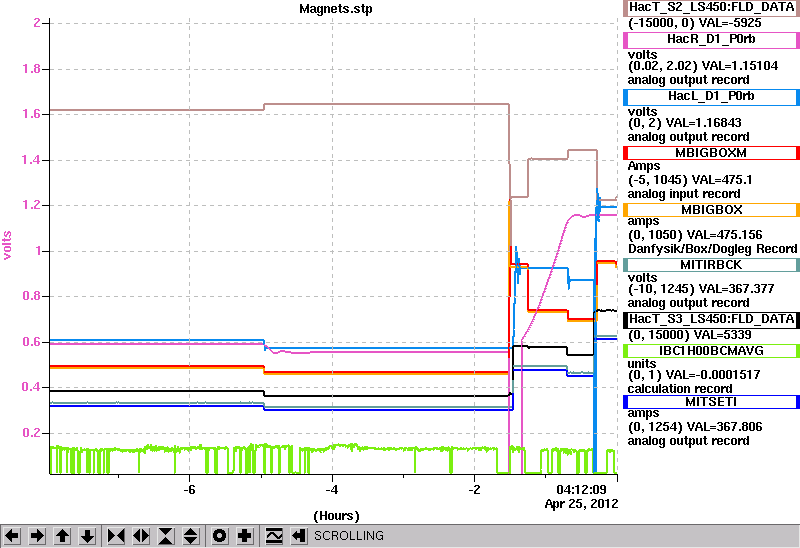This screenshot has width=800, height=548.
Task: Select the IBC1H00BCMAVG green curve legend
Action: (x=711, y=351)
